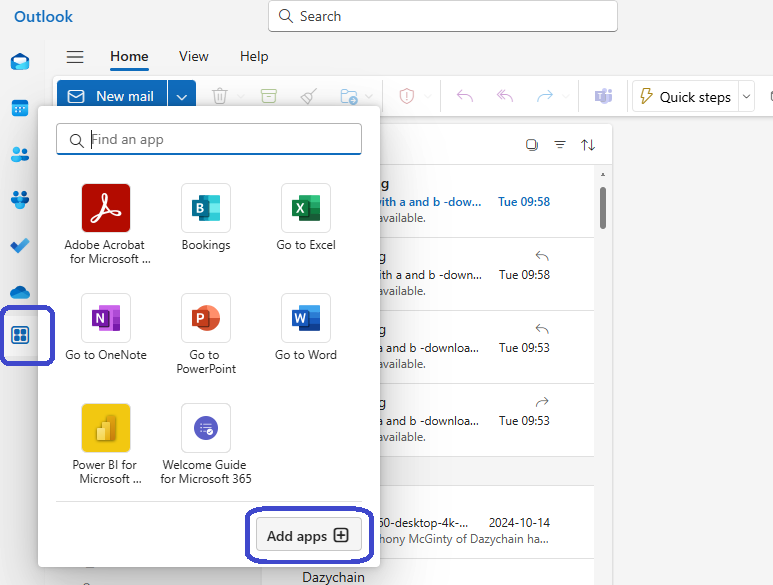Viewport: 773px width, 585px height.
Task: Open the Help tab
Action: (x=254, y=57)
